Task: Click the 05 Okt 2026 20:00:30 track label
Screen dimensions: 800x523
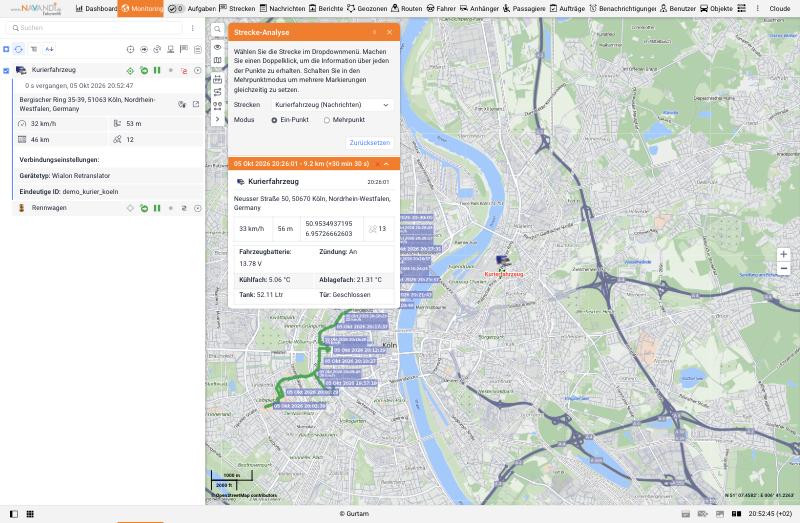Action: tap(299, 406)
